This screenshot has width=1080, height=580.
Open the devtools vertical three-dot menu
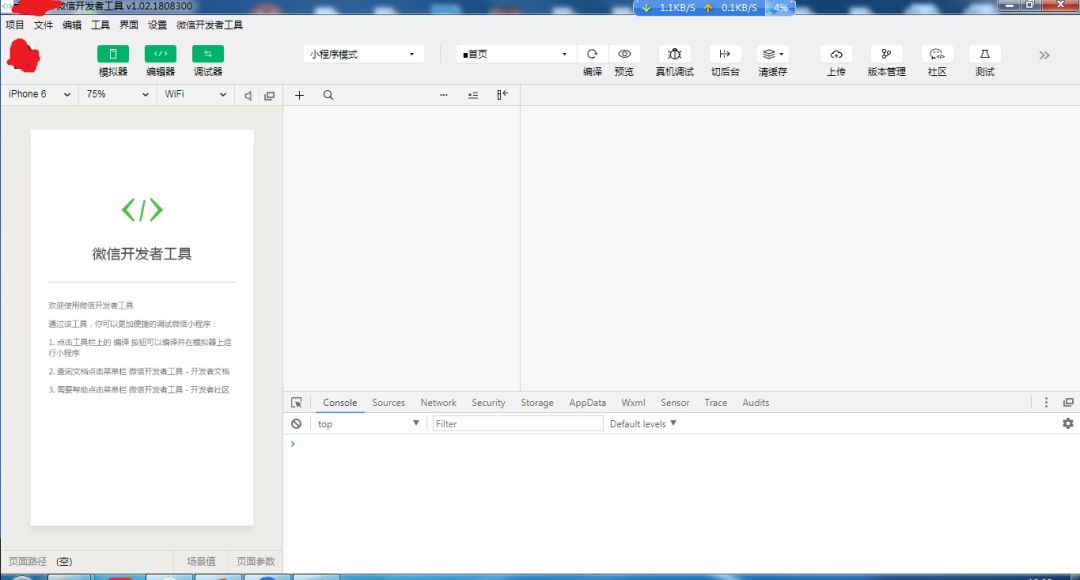(1046, 402)
